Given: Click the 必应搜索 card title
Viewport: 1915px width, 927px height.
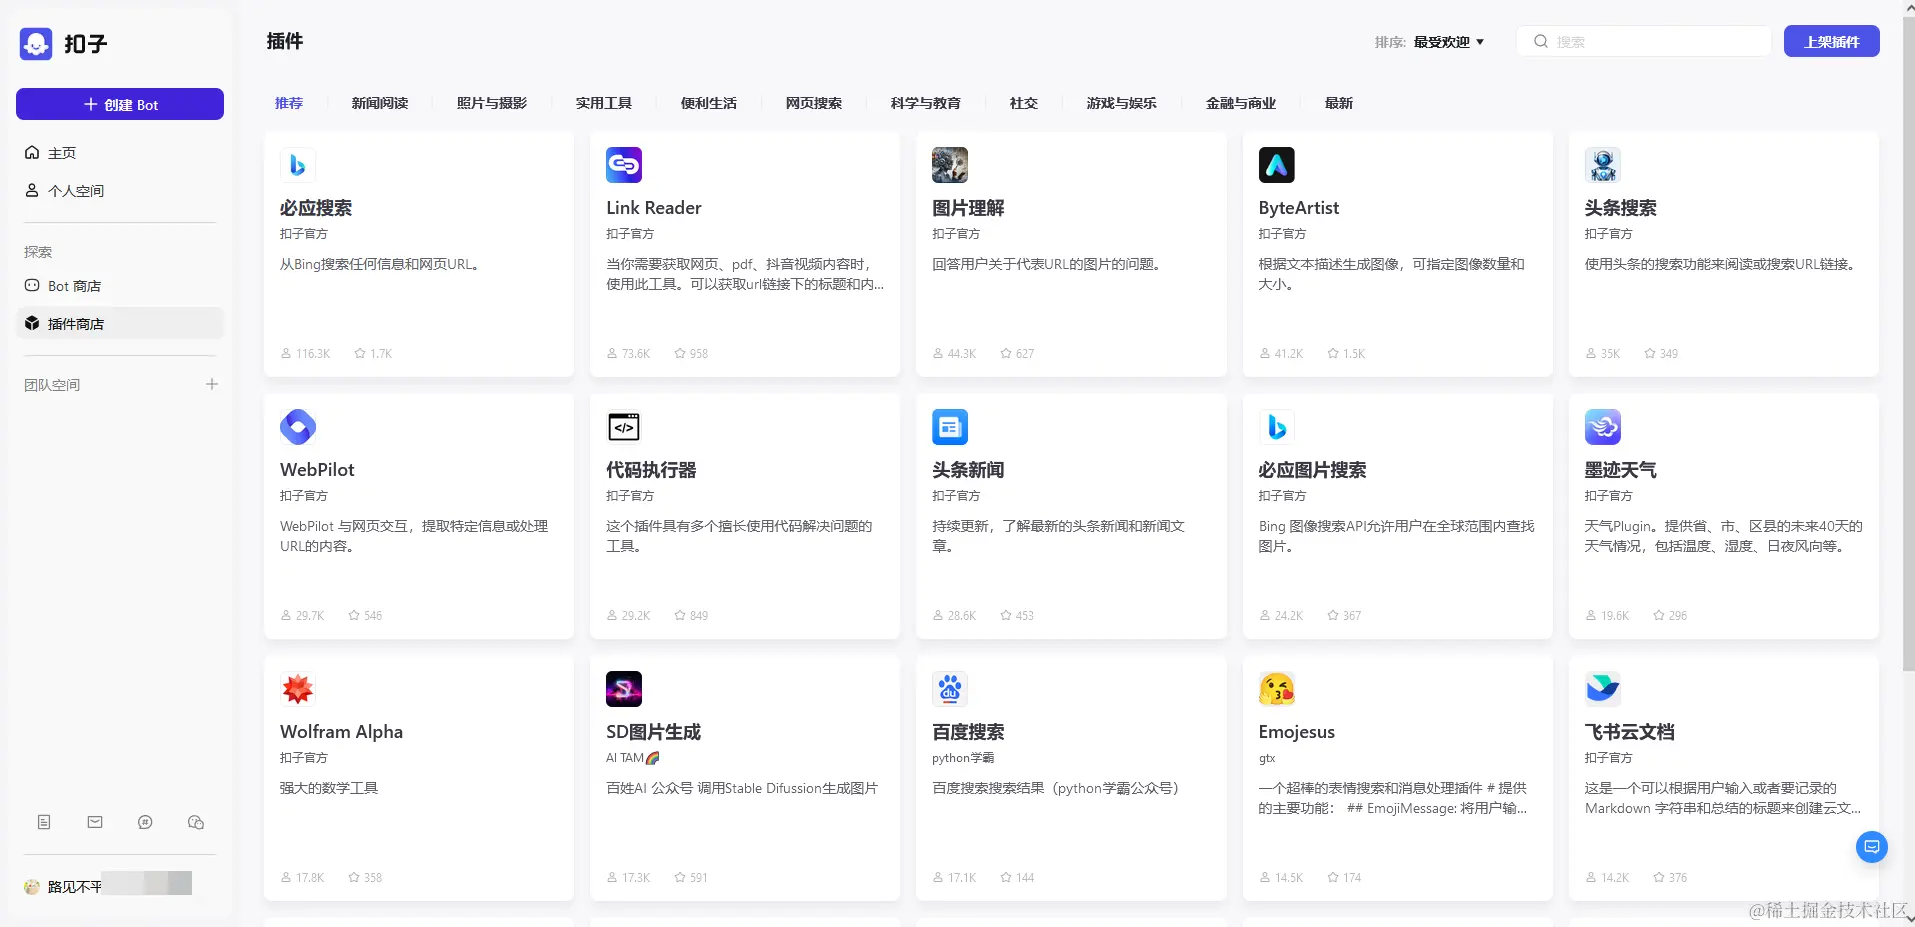Looking at the screenshot, I should pyautogui.click(x=316, y=208).
